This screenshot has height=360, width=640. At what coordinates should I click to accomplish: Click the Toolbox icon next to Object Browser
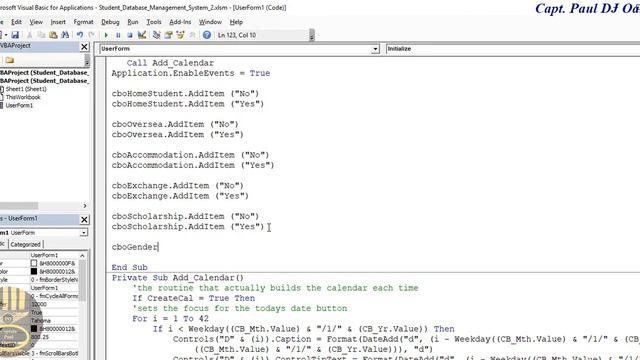click(x=192, y=35)
